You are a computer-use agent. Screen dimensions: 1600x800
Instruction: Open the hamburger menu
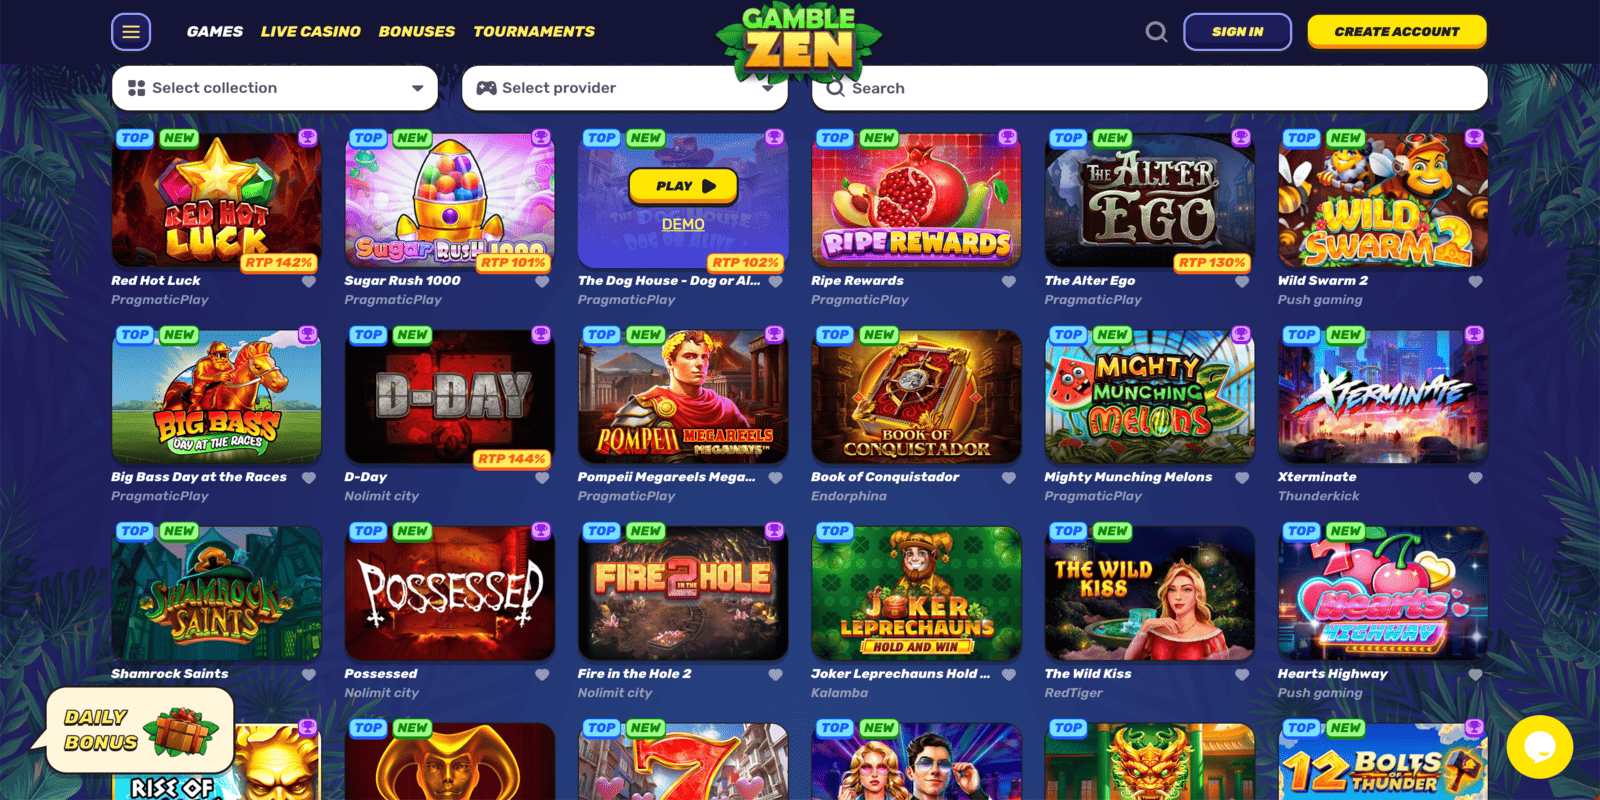(131, 32)
